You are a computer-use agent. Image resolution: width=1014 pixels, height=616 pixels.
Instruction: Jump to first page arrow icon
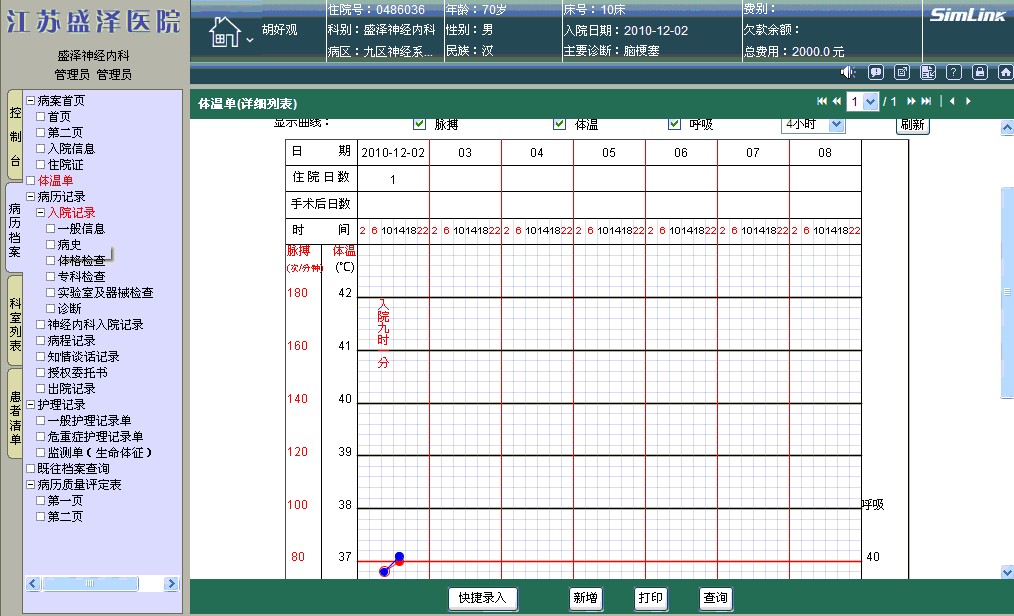pos(822,102)
